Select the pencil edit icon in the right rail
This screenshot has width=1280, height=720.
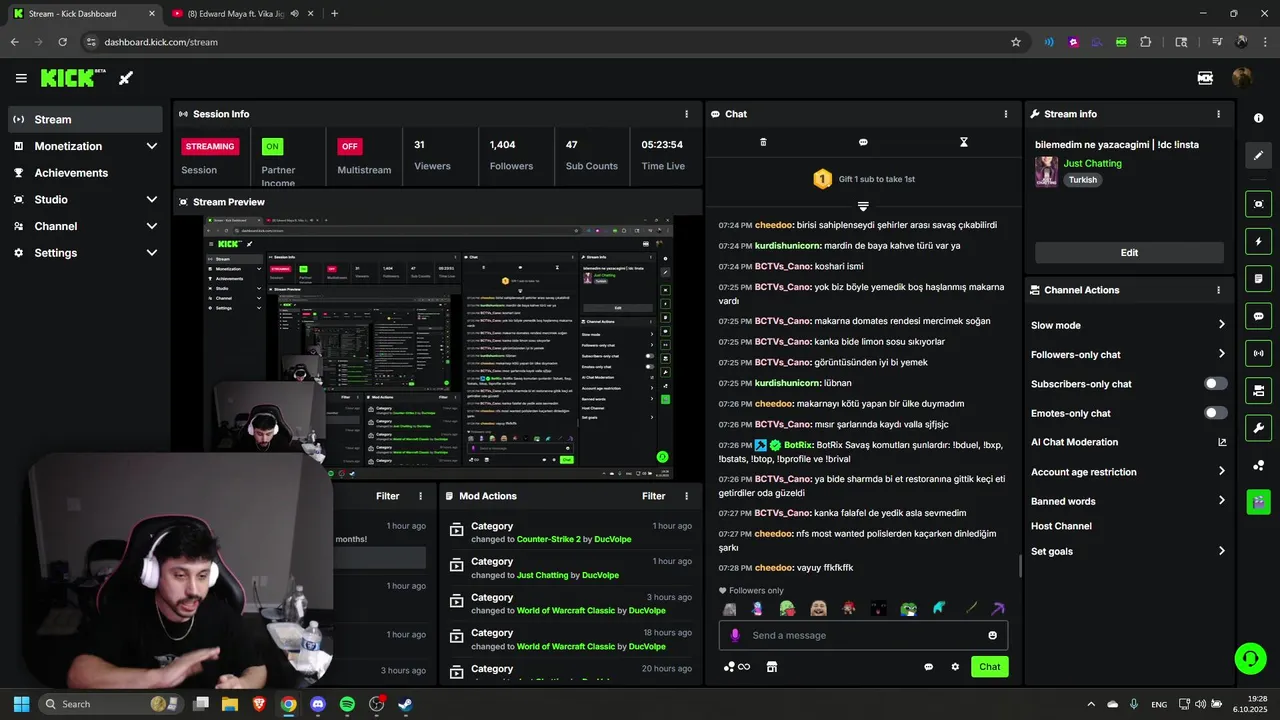pyautogui.click(x=1258, y=155)
